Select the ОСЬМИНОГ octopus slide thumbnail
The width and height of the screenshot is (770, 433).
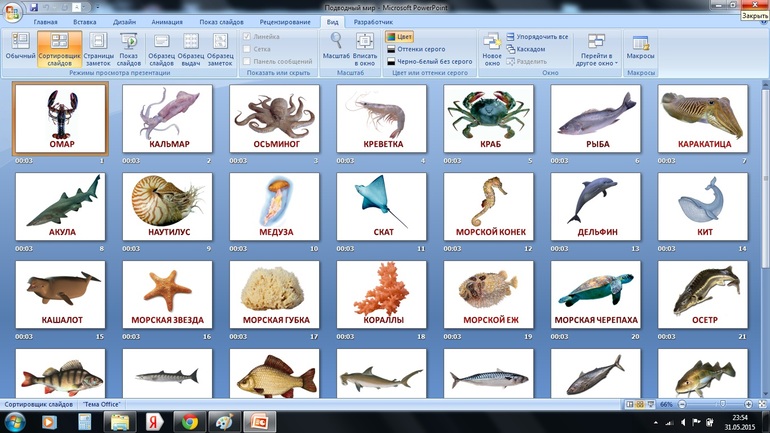[x=274, y=118]
